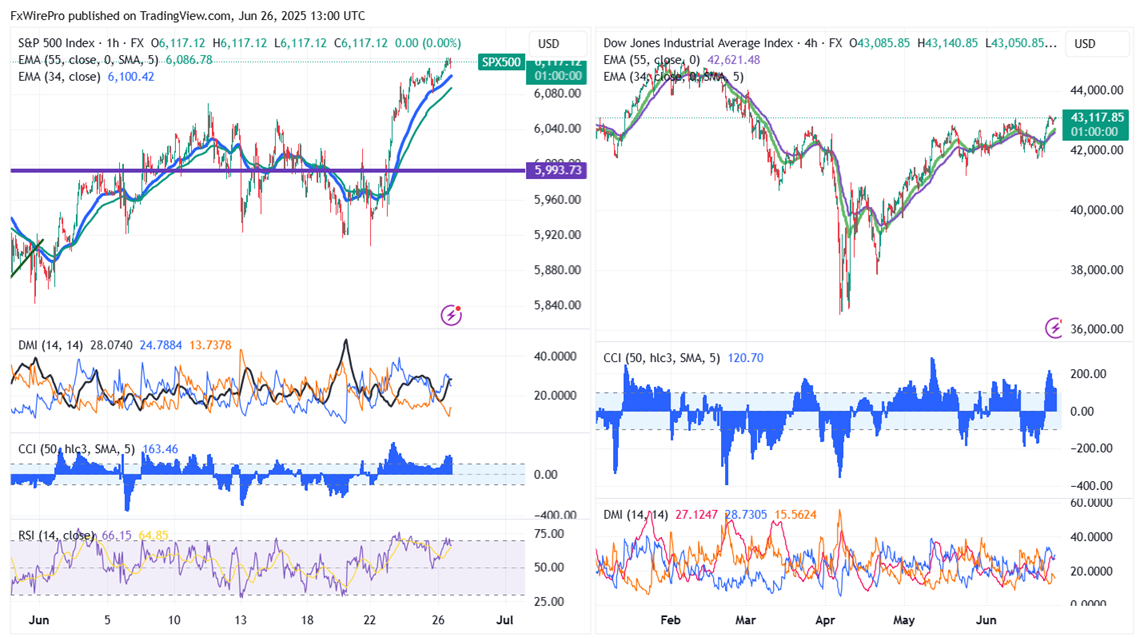Open the USD currency selector on S&P 500 chart
This screenshot has width=1142, height=638.
coord(549,44)
